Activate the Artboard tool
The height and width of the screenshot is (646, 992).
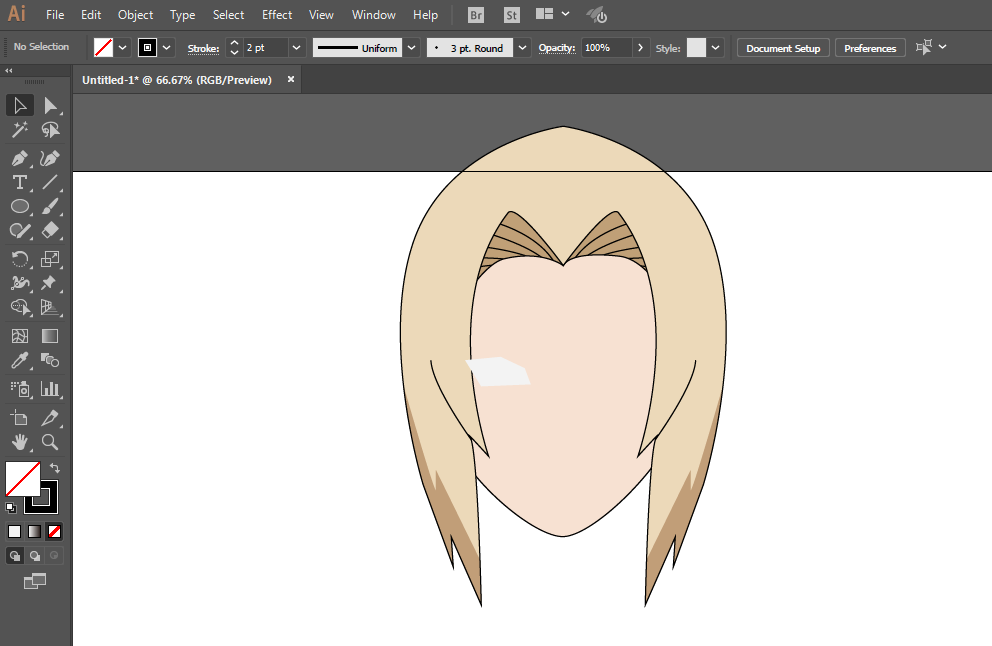point(20,418)
